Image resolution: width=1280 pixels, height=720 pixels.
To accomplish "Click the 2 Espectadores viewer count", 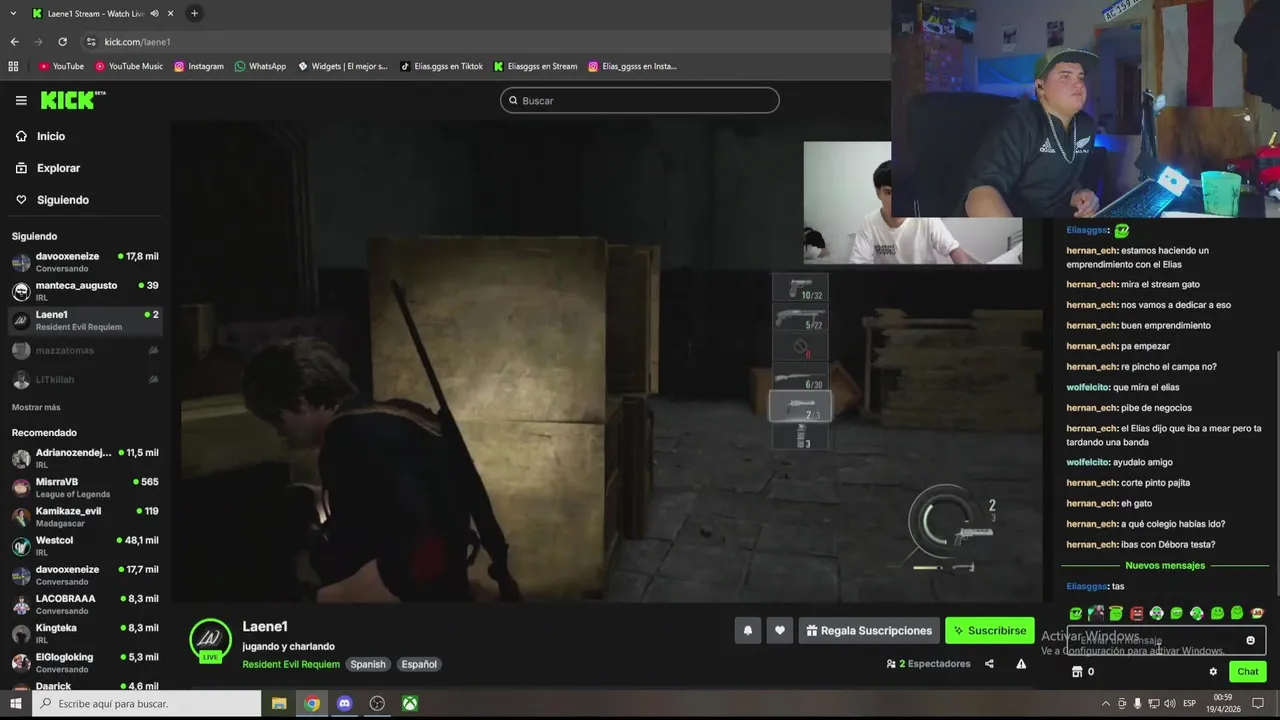I will click(928, 664).
